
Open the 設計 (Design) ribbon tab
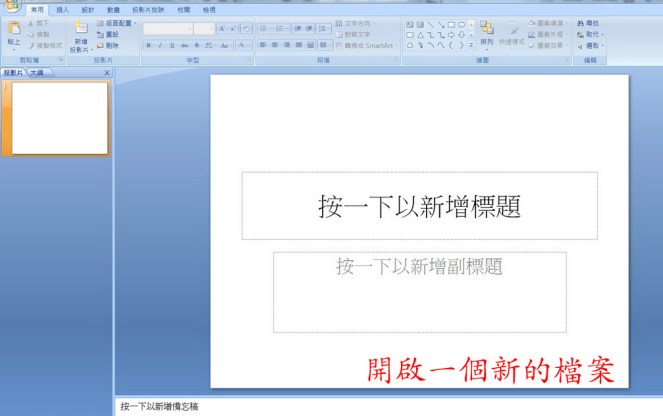(x=88, y=9)
